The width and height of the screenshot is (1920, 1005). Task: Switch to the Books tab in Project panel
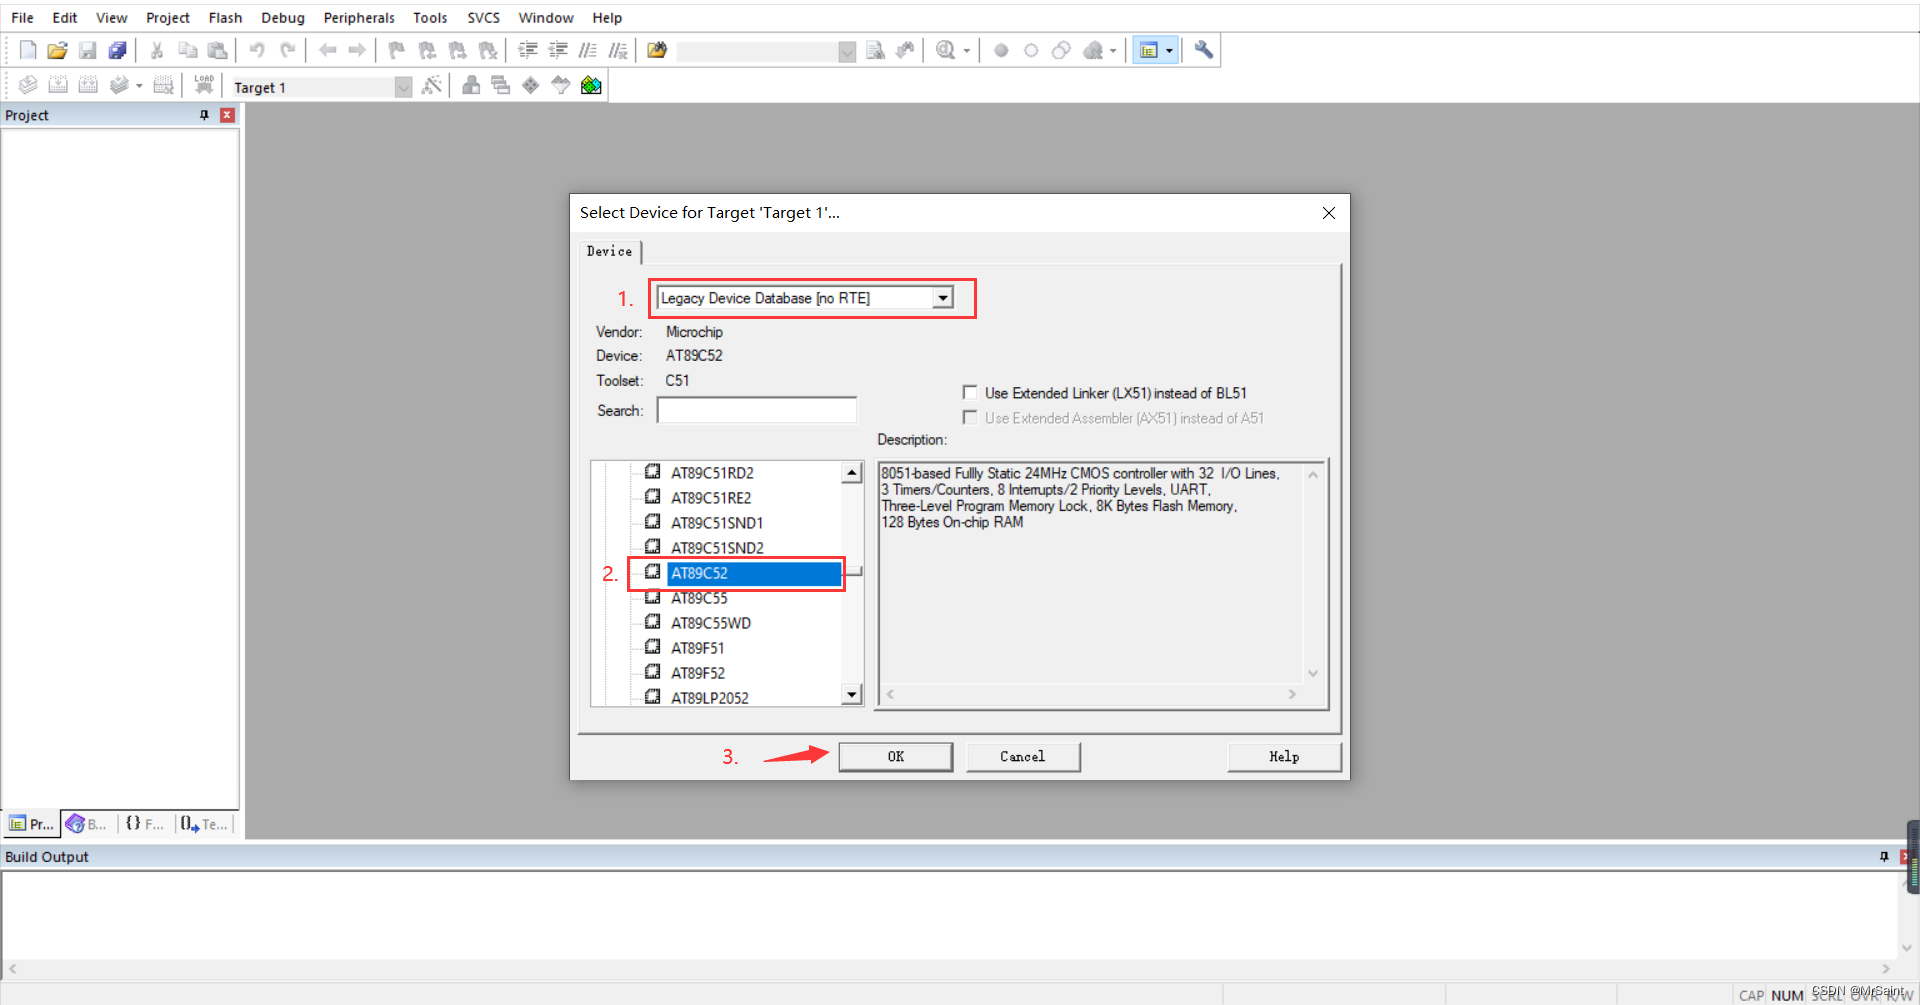[x=87, y=824]
